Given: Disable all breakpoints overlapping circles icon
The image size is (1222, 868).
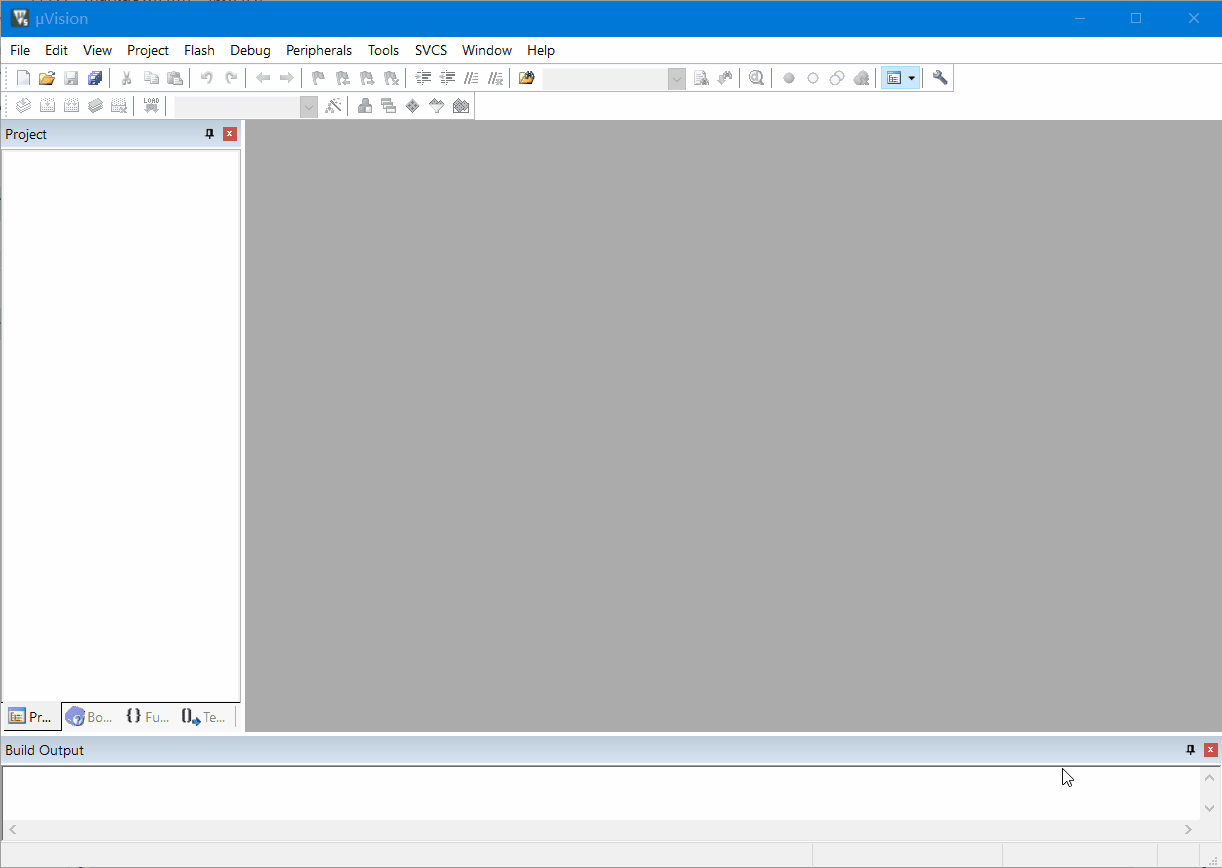Looking at the screenshot, I should click(x=837, y=78).
